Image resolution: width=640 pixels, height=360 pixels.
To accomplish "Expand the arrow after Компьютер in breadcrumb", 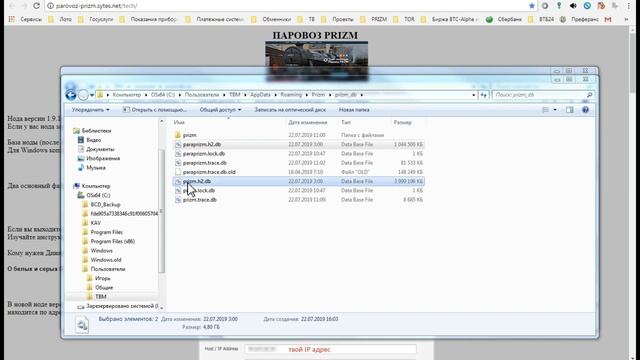I will 146,95.
